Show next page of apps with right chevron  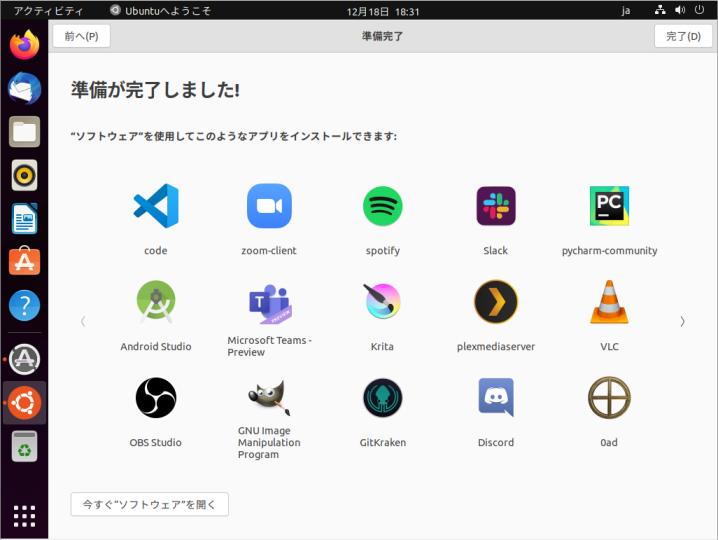tap(682, 322)
